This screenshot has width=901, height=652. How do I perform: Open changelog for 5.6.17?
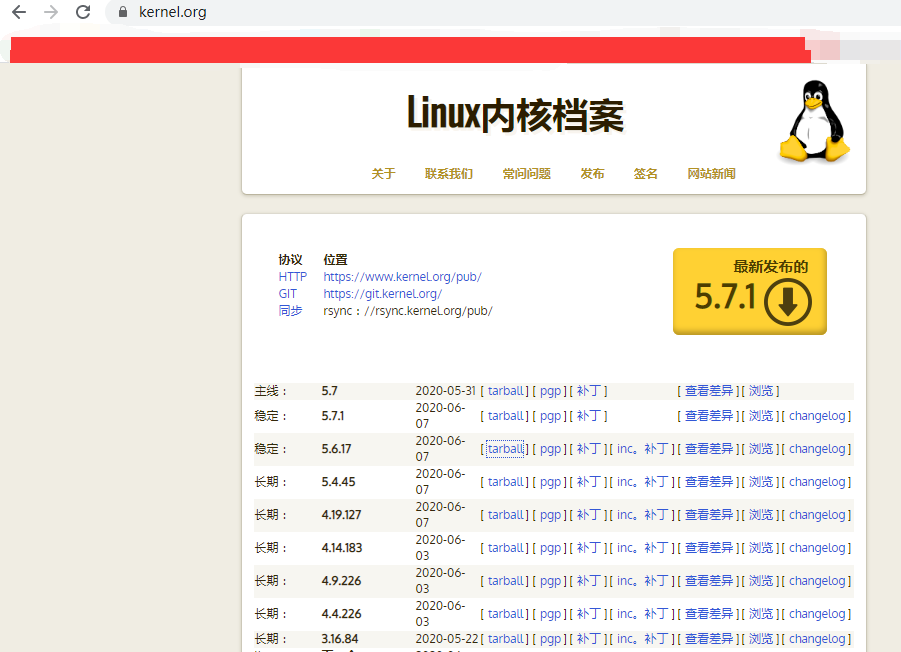click(817, 449)
